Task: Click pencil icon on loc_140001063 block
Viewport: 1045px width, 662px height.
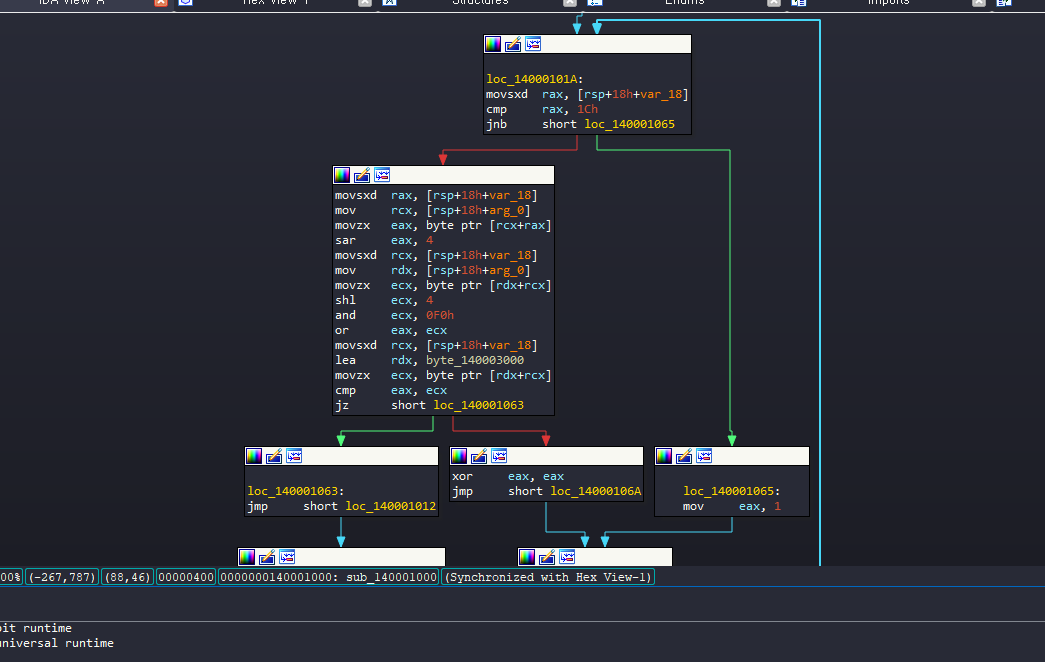Action: 274,456
